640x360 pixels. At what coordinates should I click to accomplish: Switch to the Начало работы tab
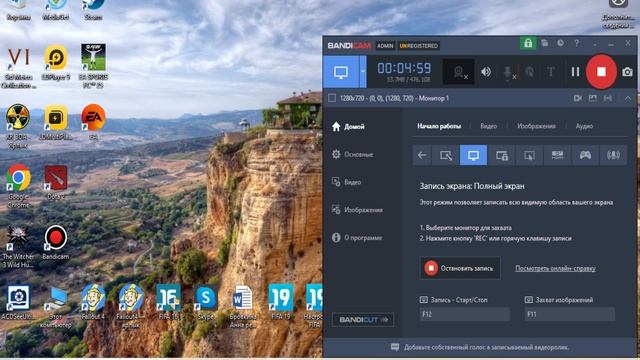[439, 126]
